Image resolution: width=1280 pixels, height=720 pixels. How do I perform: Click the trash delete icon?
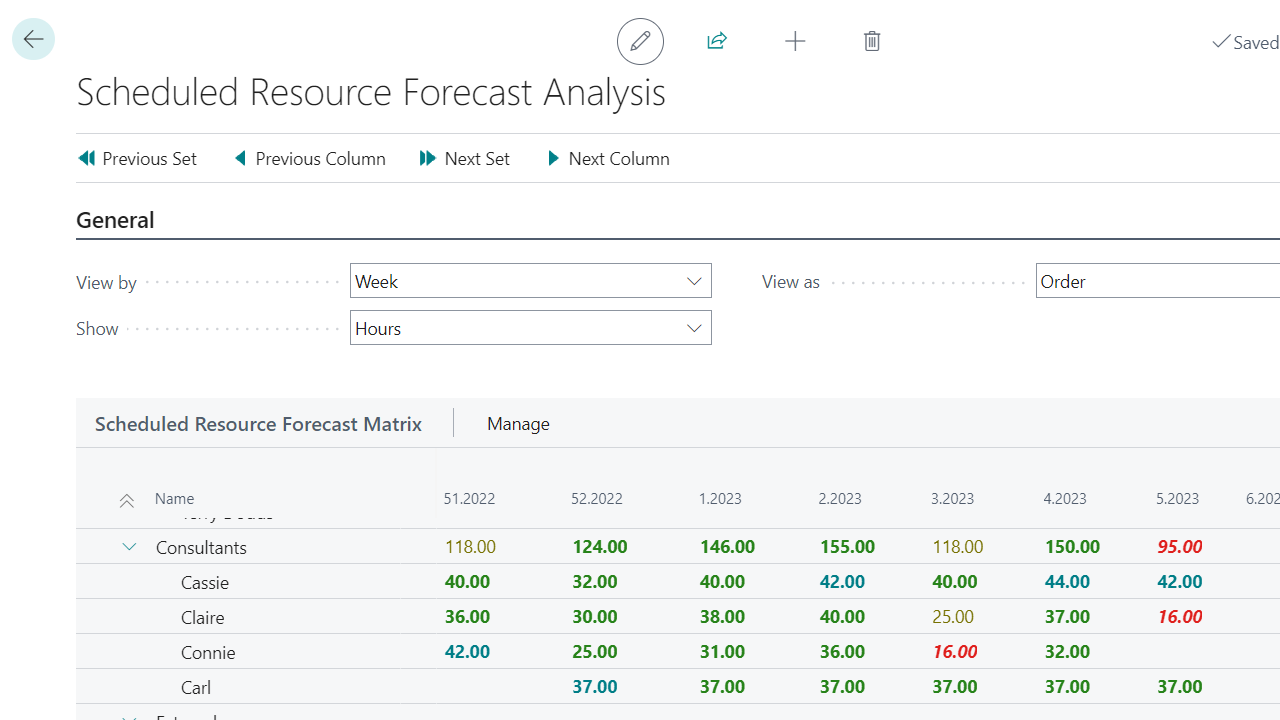[x=872, y=41]
